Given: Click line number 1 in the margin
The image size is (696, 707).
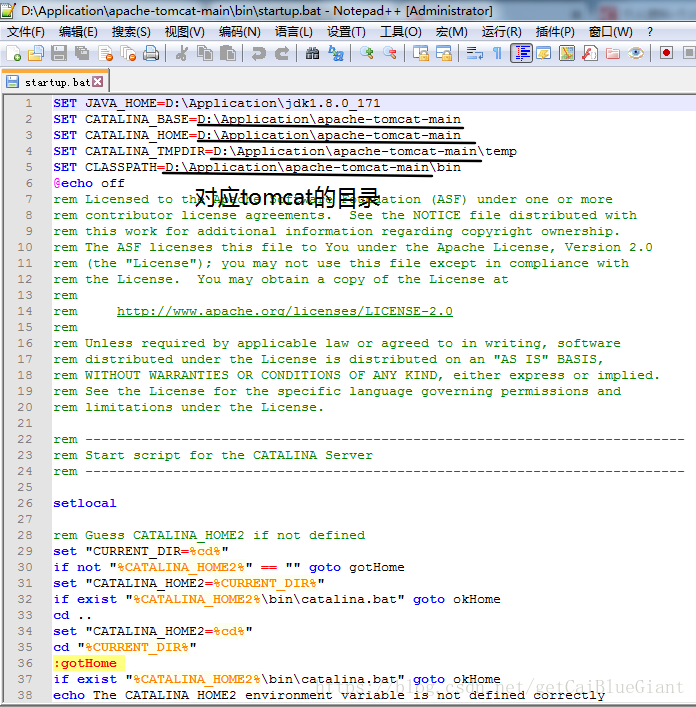Looking at the screenshot, I should tap(28, 103).
